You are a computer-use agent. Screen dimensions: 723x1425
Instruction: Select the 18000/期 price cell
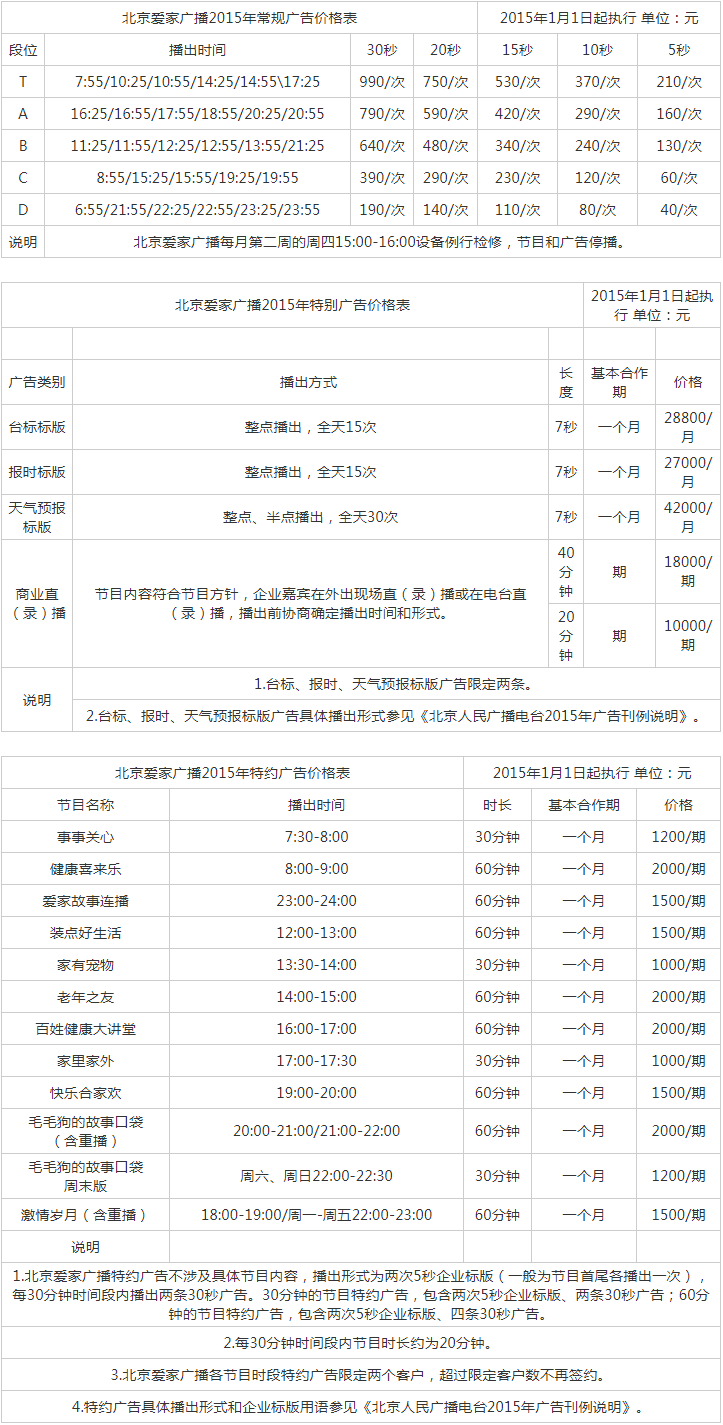(x=688, y=572)
